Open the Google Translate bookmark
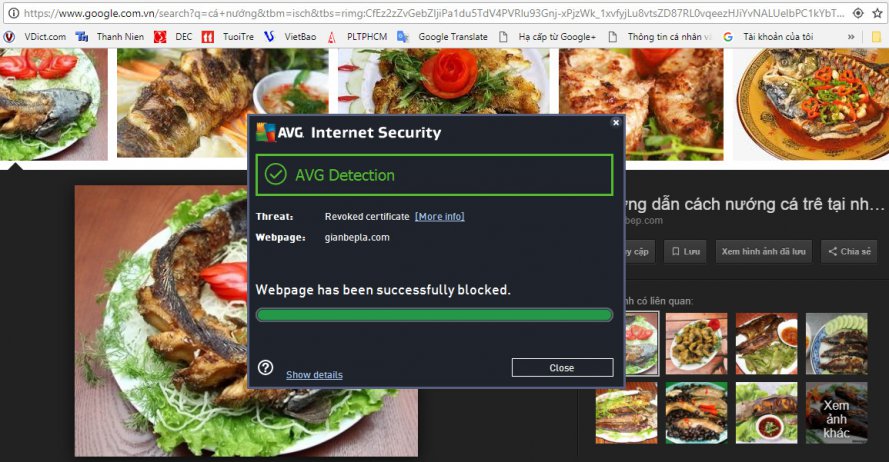Screen dimensions: 889x462 click(x=443, y=36)
